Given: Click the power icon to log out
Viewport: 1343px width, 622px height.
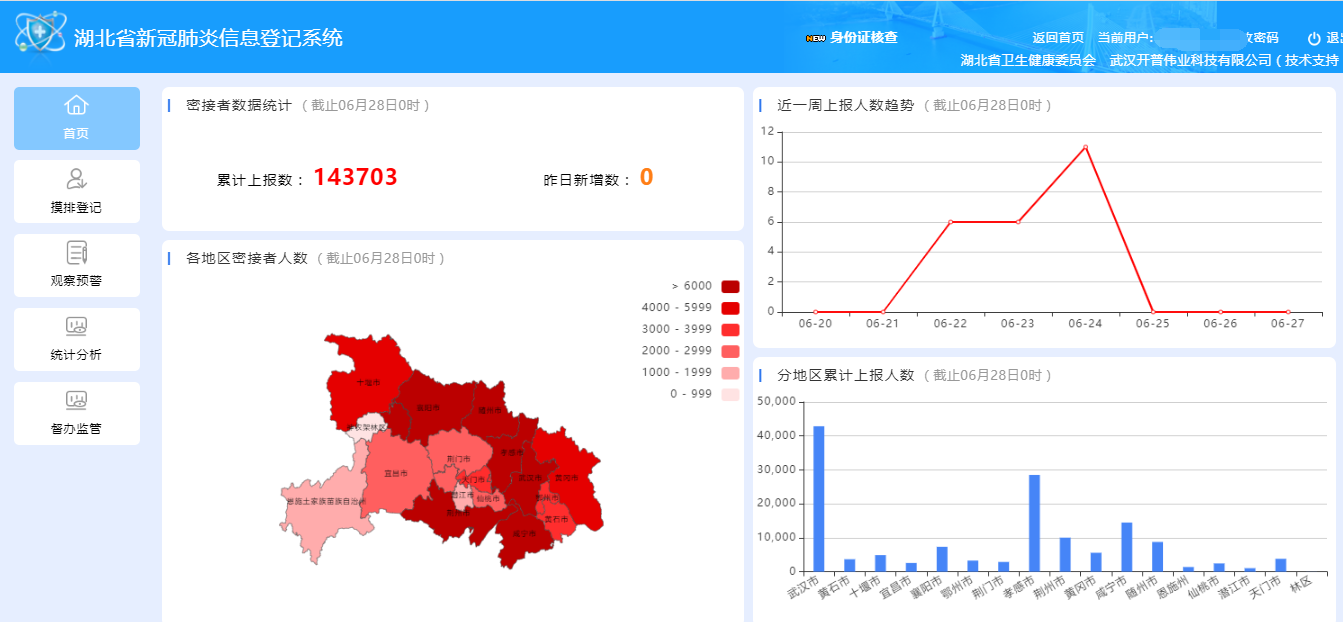Looking at the screenshot, I should tap(1314, 39).
